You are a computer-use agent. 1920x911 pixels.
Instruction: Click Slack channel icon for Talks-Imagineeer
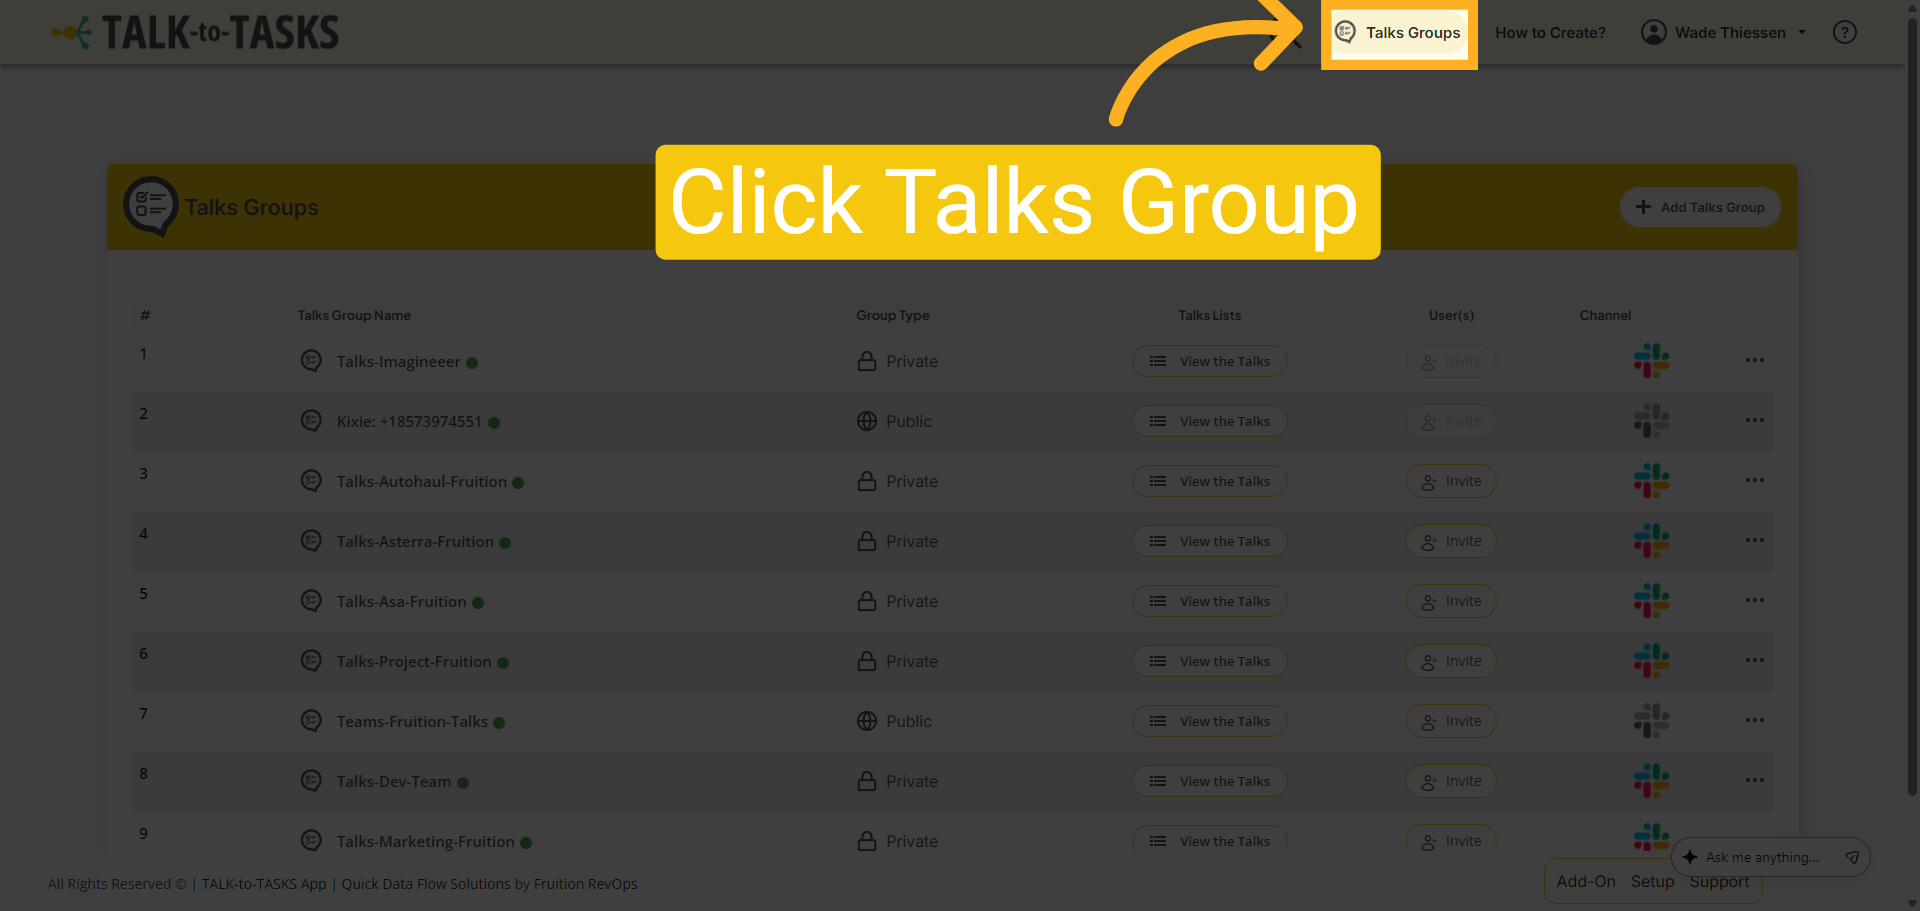click(x=1651, y=361)
